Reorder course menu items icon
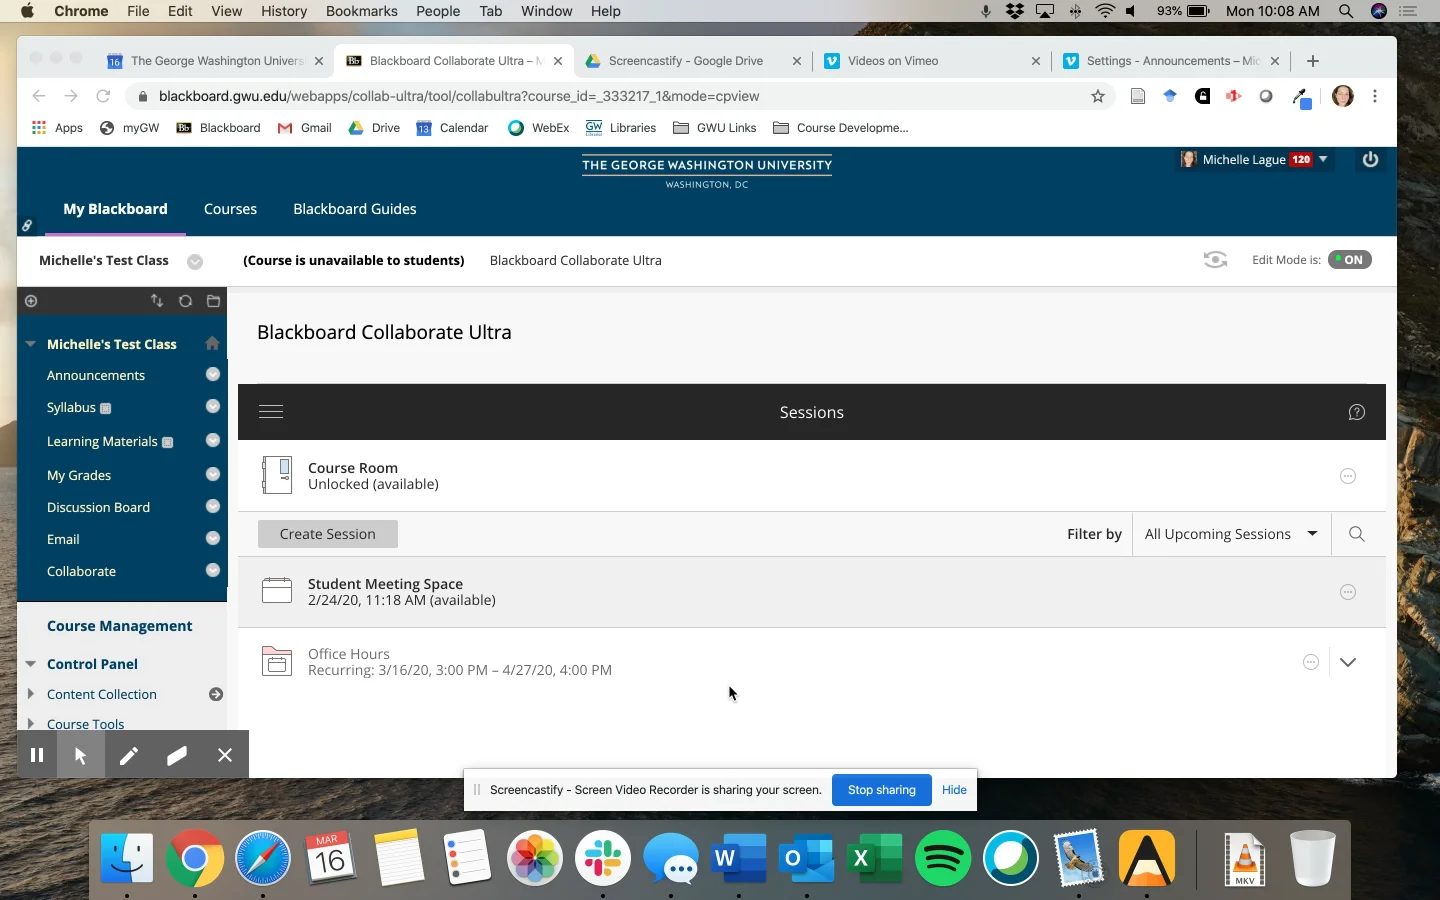Screen dimensions: 1440x900 coord(157,301)
